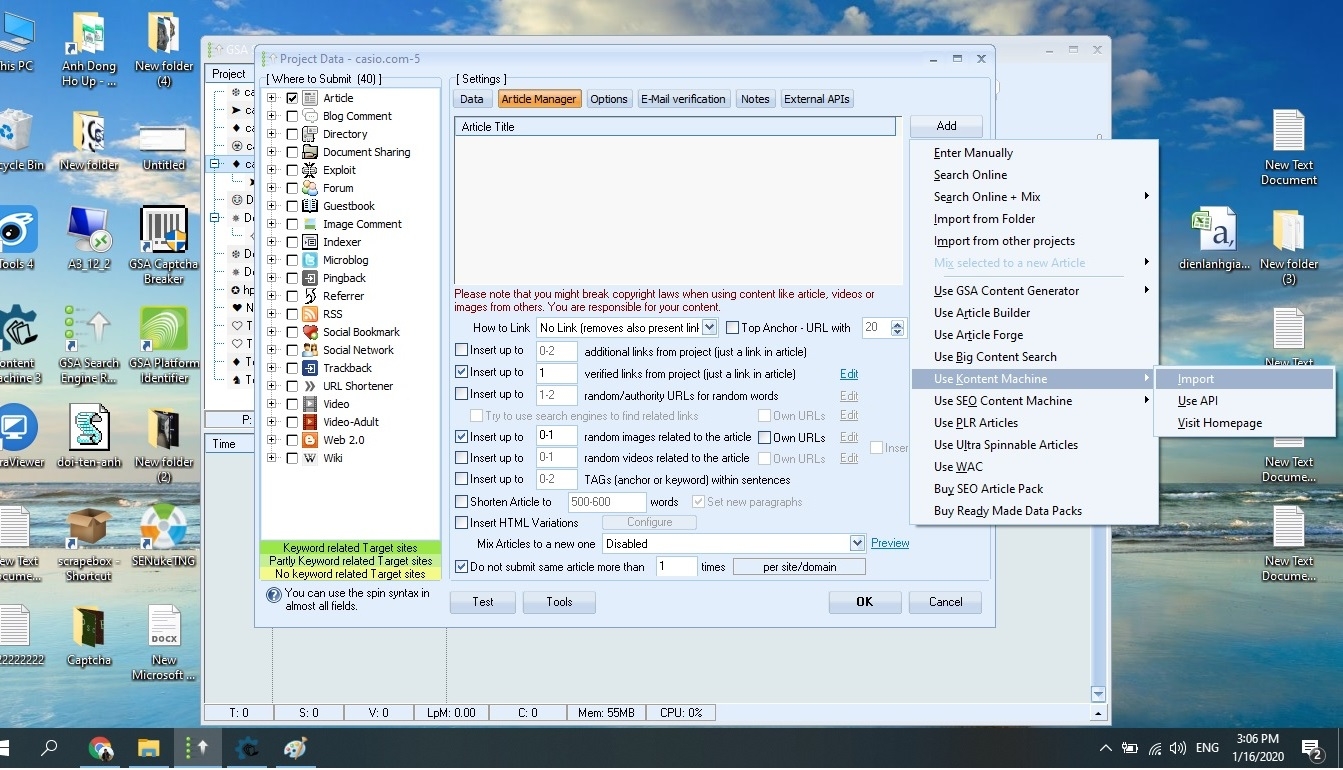Screen dimensions: 1343x770
Task: Click the Indexer engine icon
Action: (310, 242)
